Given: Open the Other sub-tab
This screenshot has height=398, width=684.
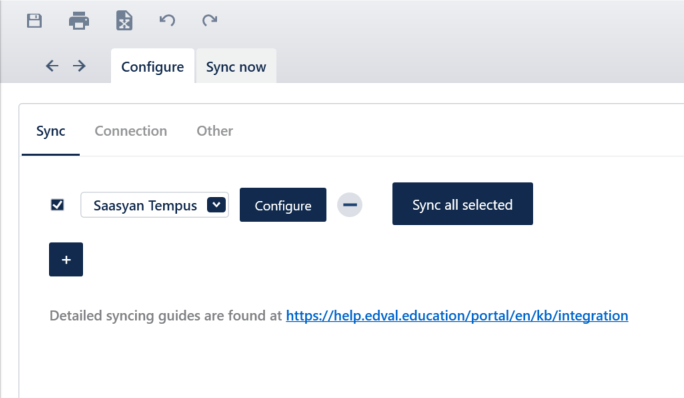Looking at the screenshot, I should tap(215, 131).
